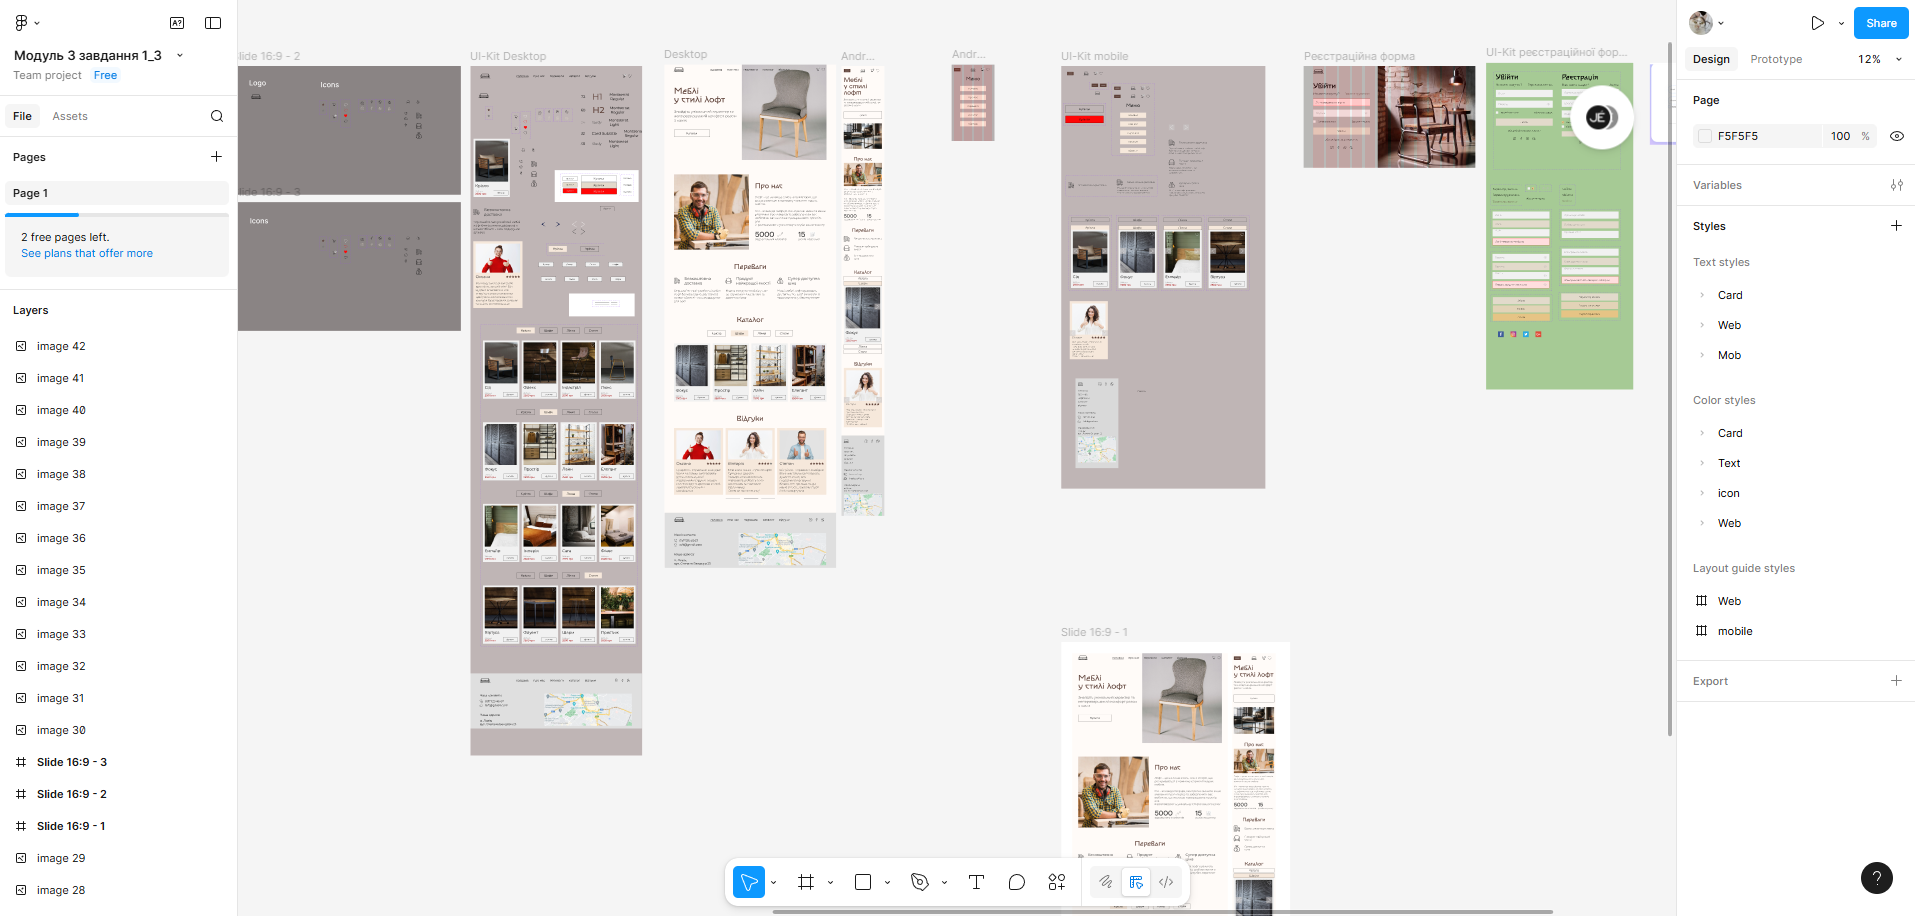This screenshot has height=916, width=1915.
Task: Open the Actions components tool
Action: [1057, 882]
